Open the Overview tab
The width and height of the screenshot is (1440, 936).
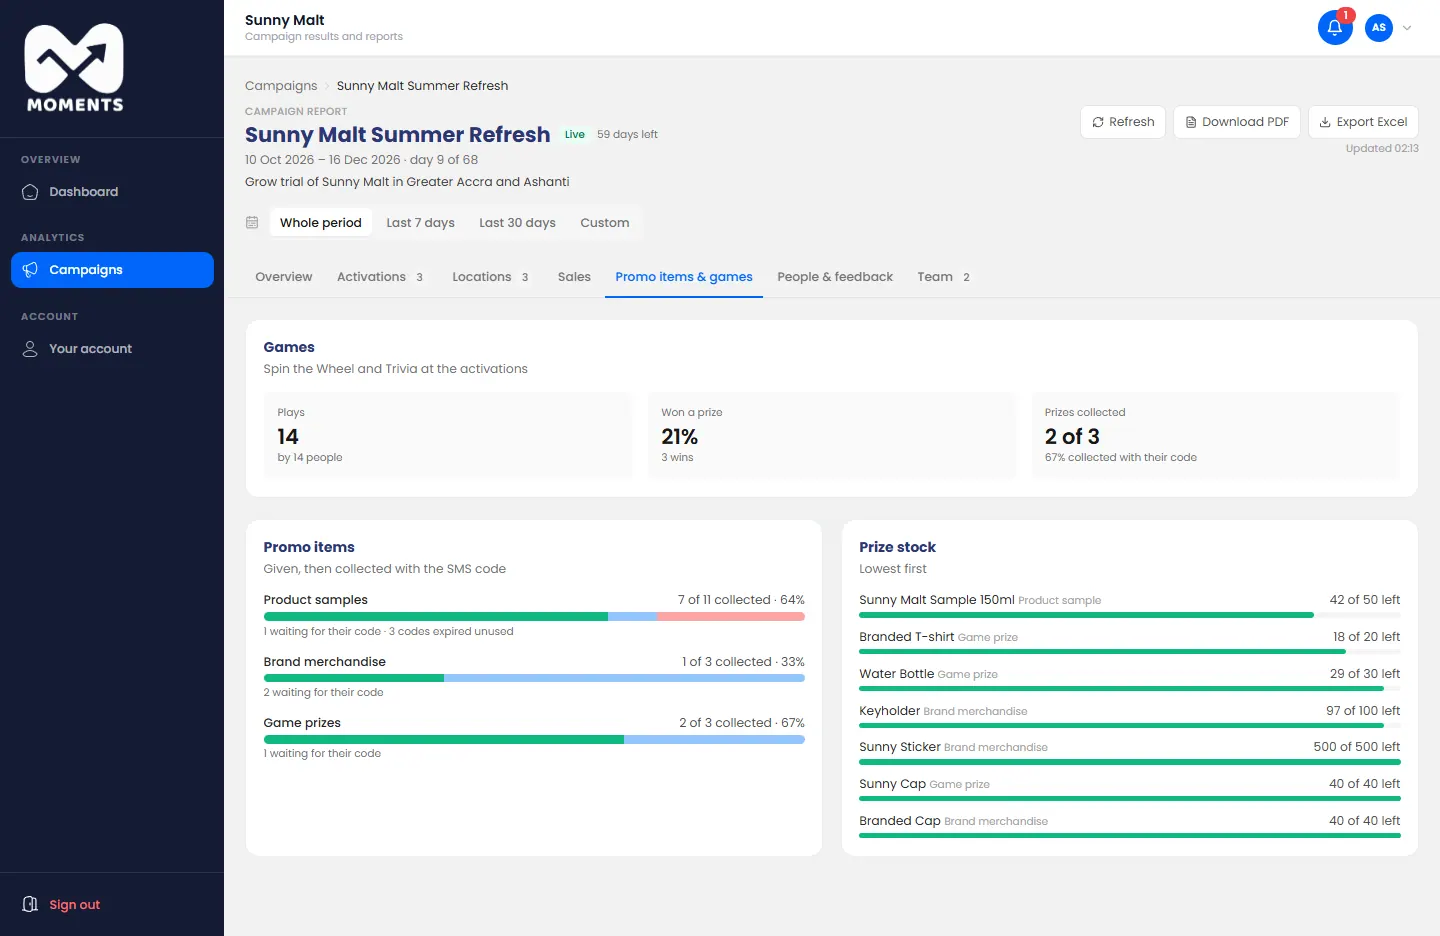pos(284,277)
